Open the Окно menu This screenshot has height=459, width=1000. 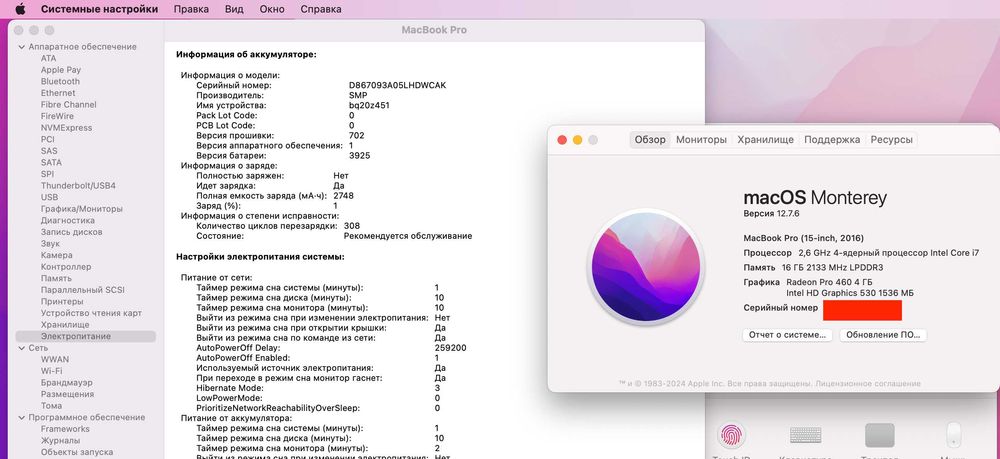point(272,9)
